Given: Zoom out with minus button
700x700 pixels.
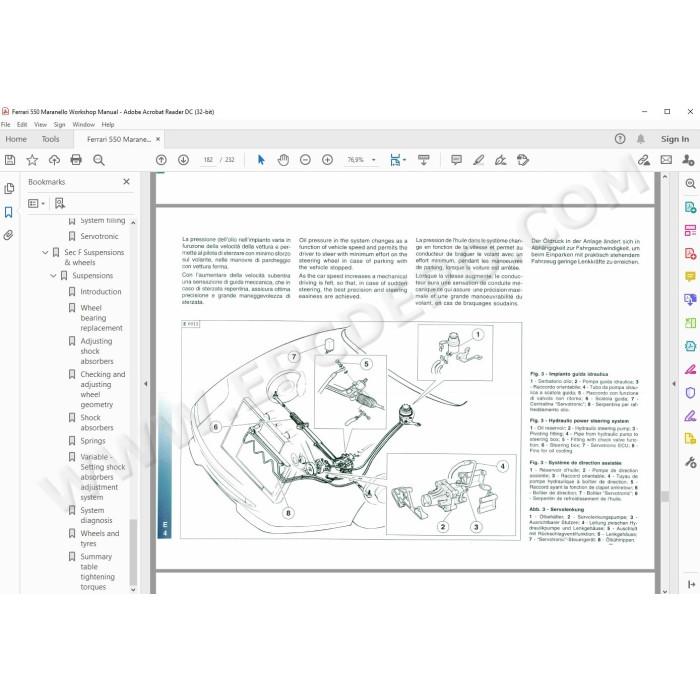Looking at the screenshot, I should tap(305, 160).
